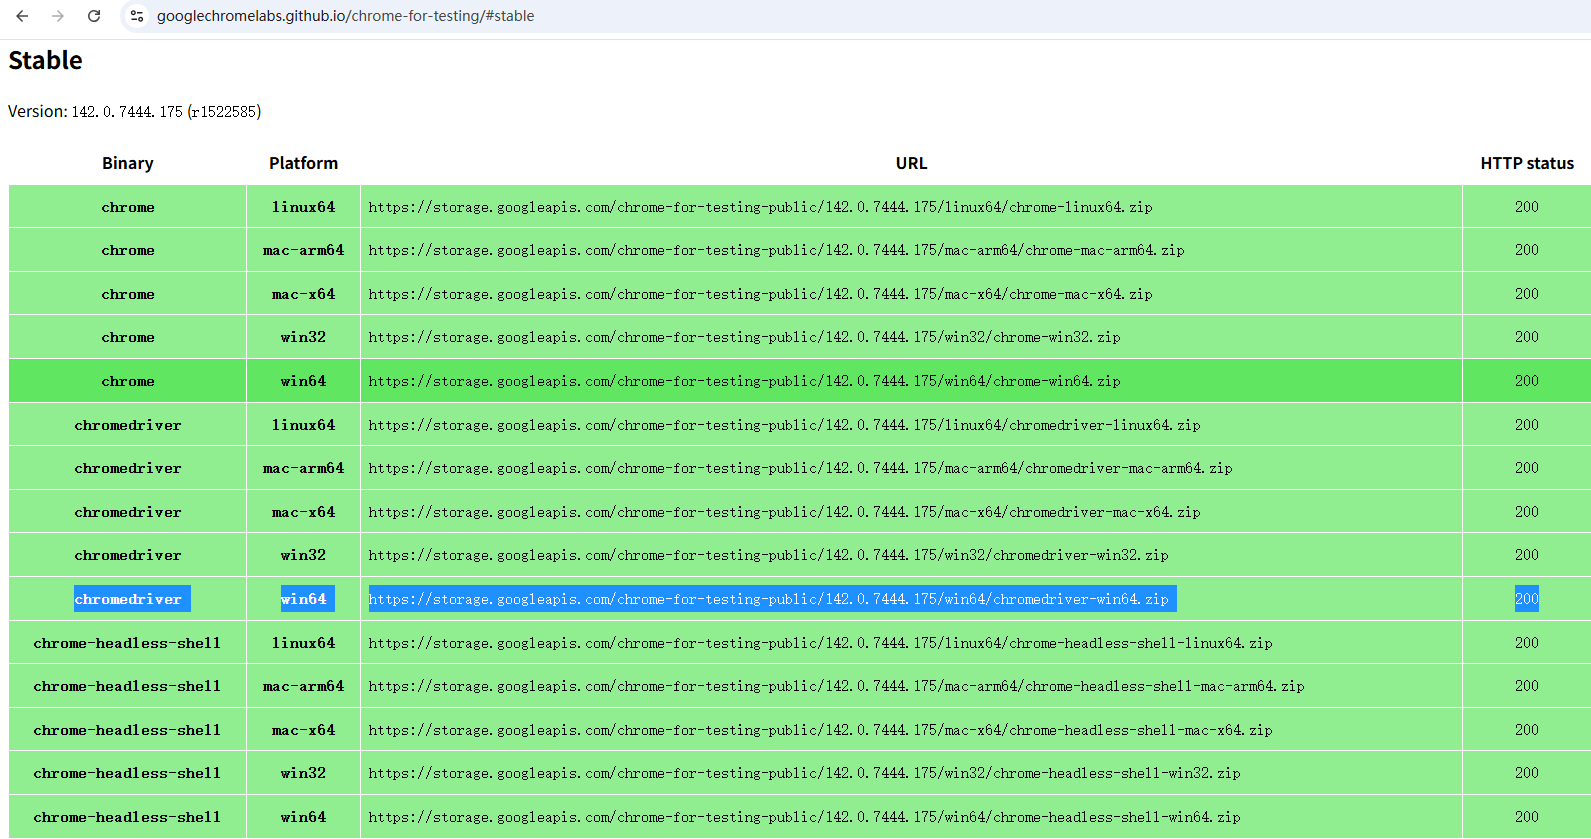Focus the address bar URL field
The width and height of the screenshot is (1591, 839).
(345, 16)
